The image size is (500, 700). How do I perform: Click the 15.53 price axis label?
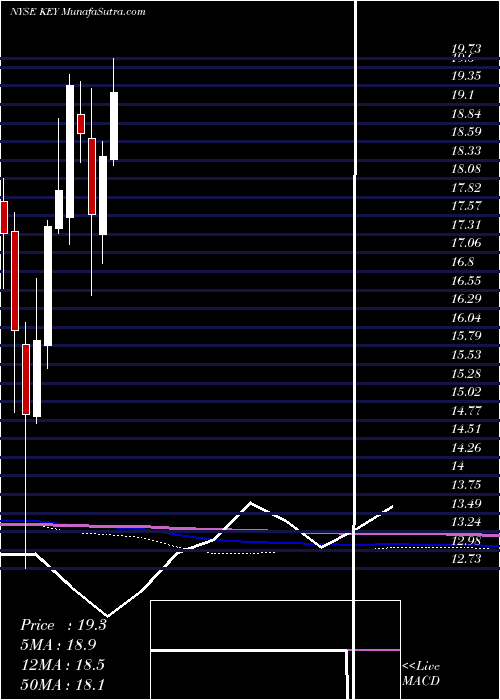click(x=466, y=354)
